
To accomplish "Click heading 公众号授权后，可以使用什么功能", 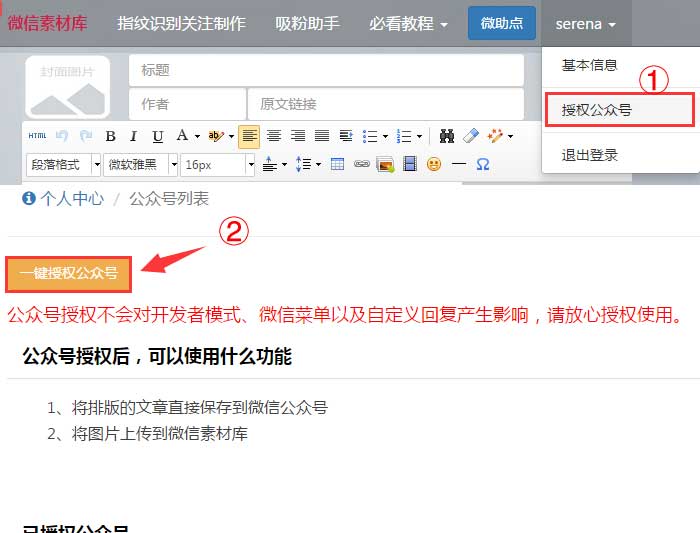I will (x=157, y=357).
